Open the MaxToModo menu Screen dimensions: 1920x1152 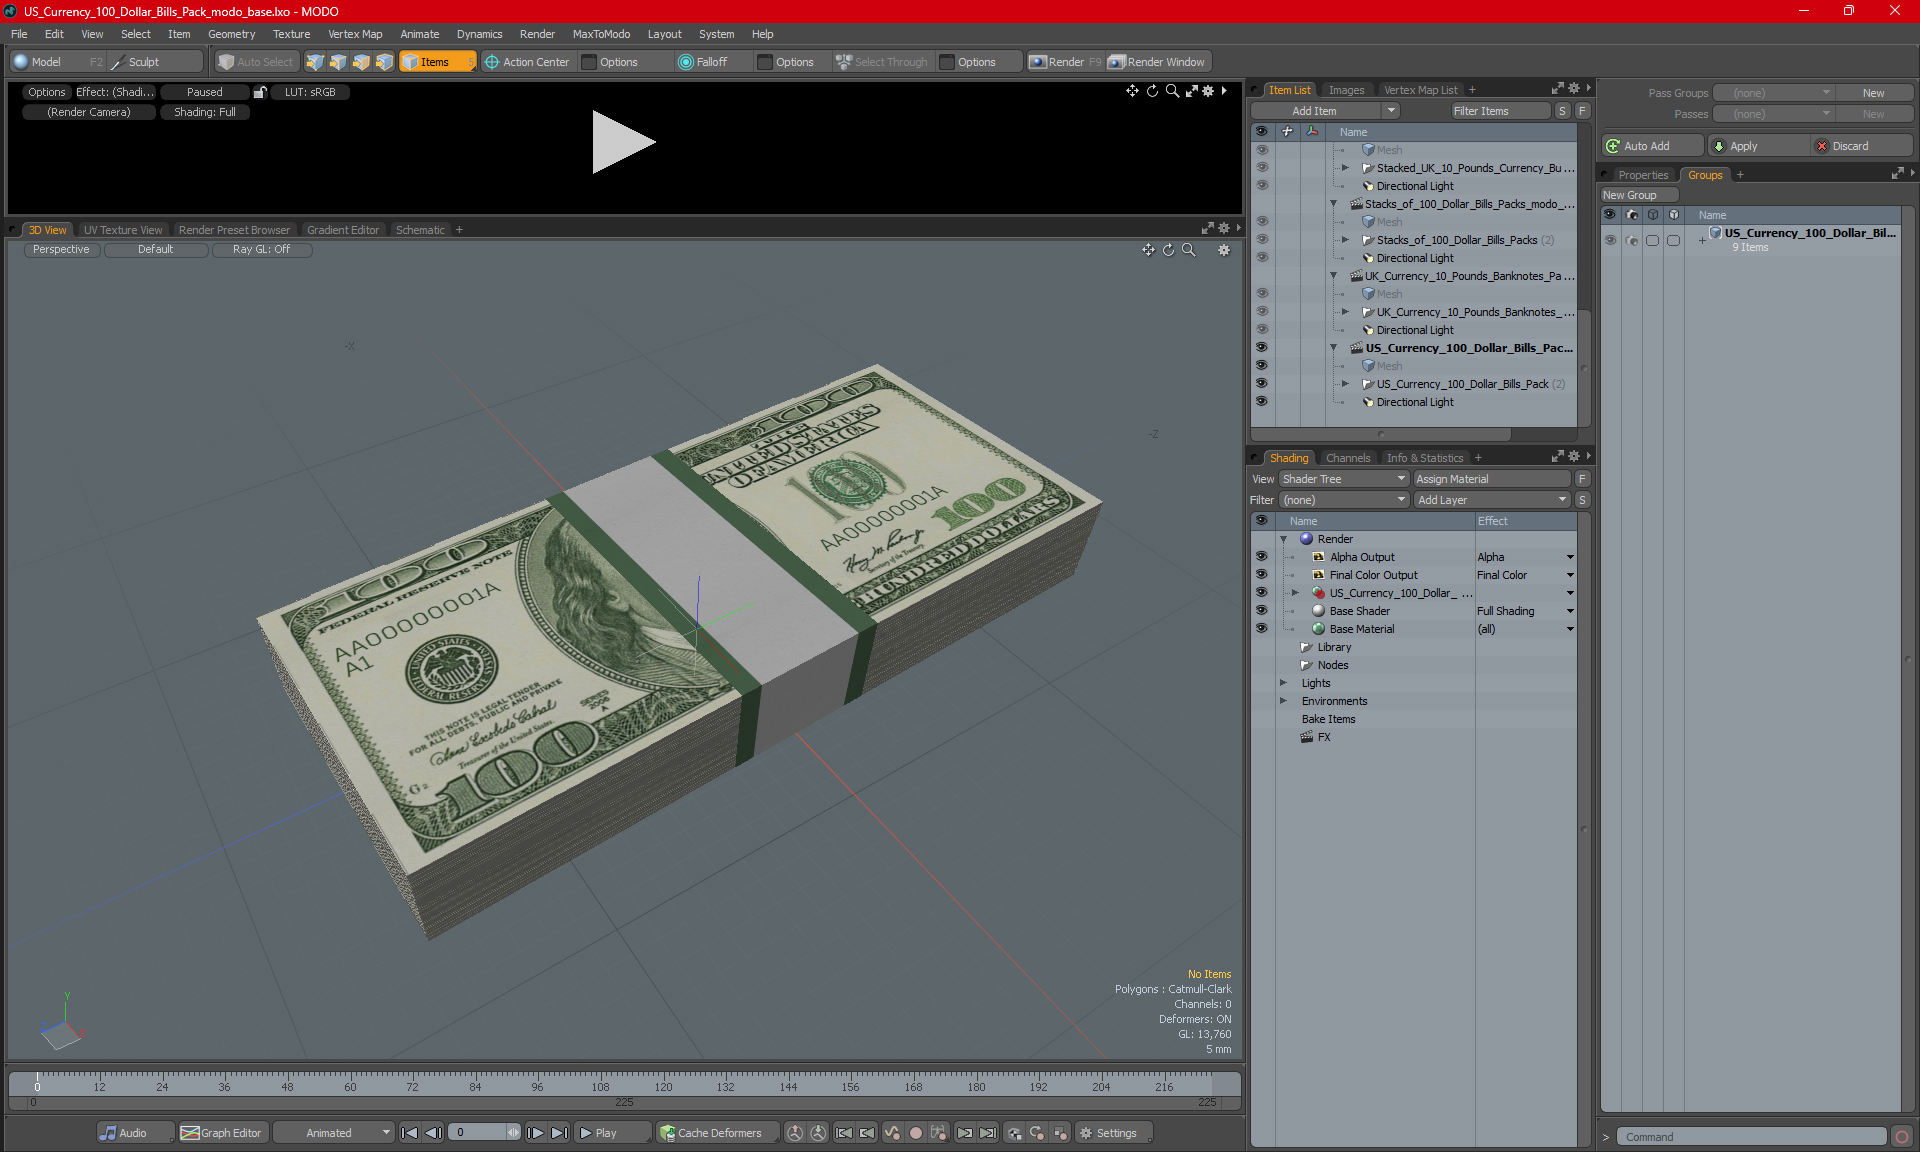click(601, 34)
